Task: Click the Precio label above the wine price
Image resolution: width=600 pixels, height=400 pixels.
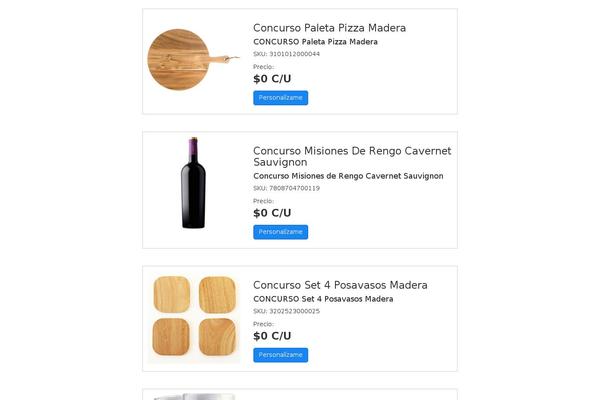Action: (263, 201)
